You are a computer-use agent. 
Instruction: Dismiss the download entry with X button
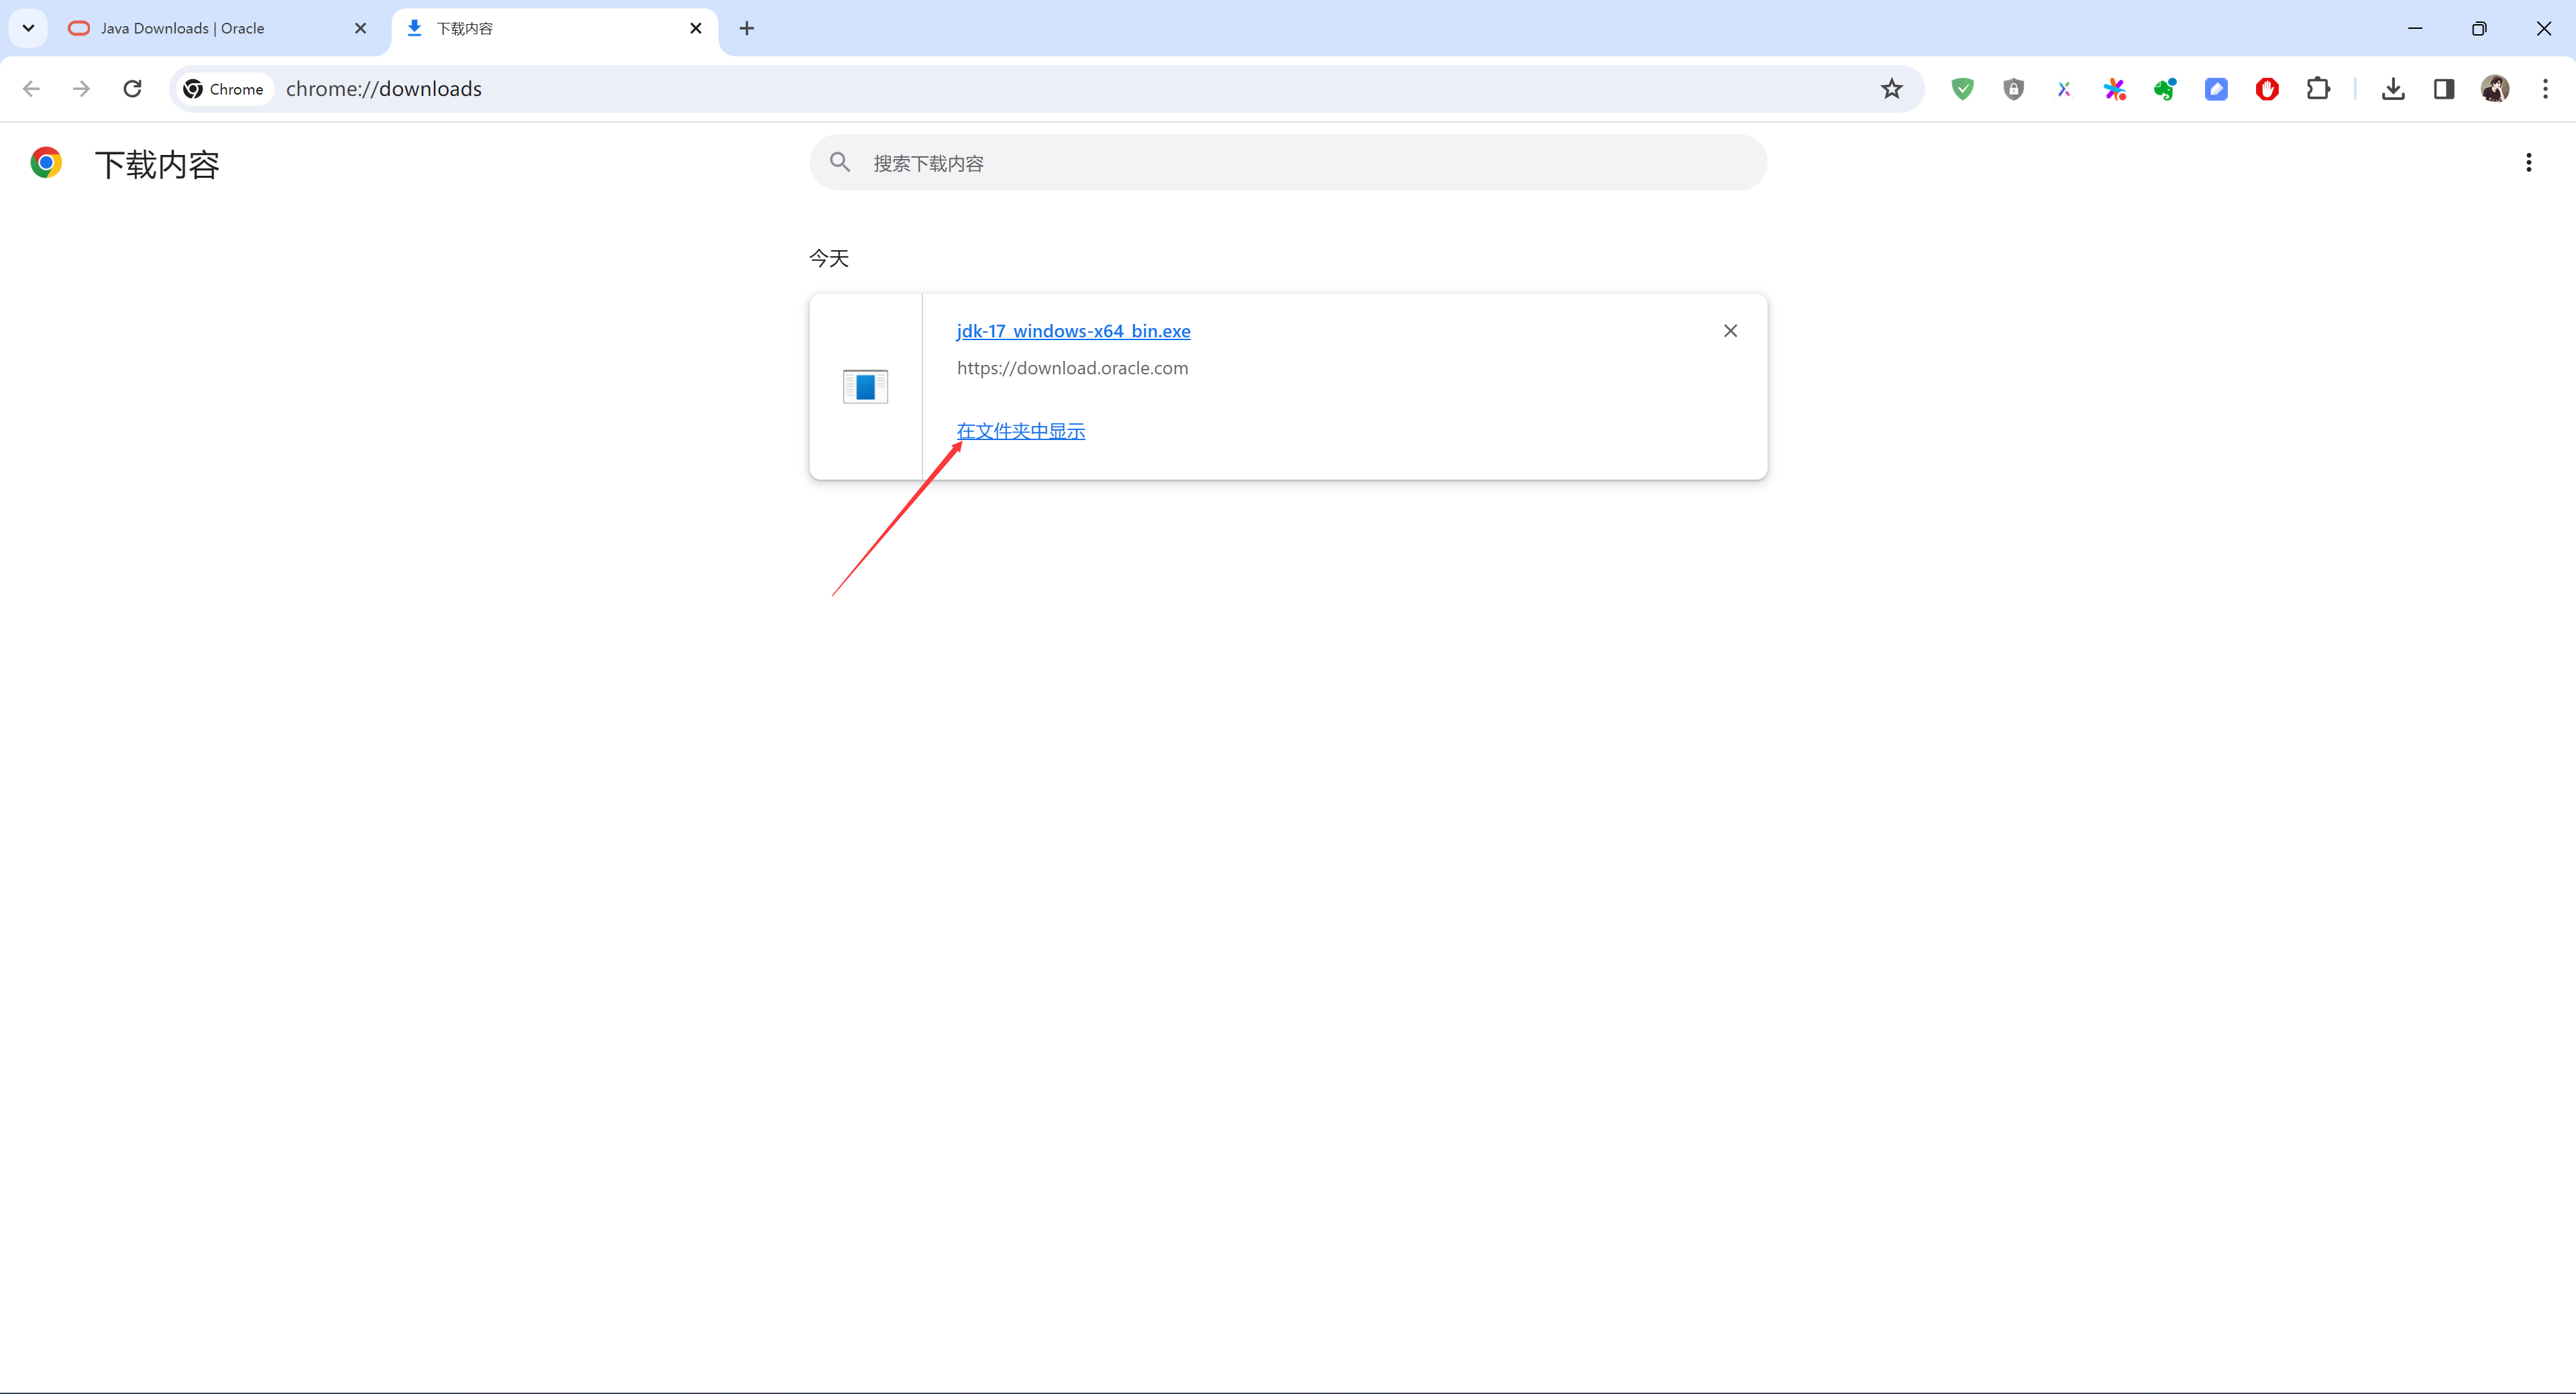tap(1730, 329)
